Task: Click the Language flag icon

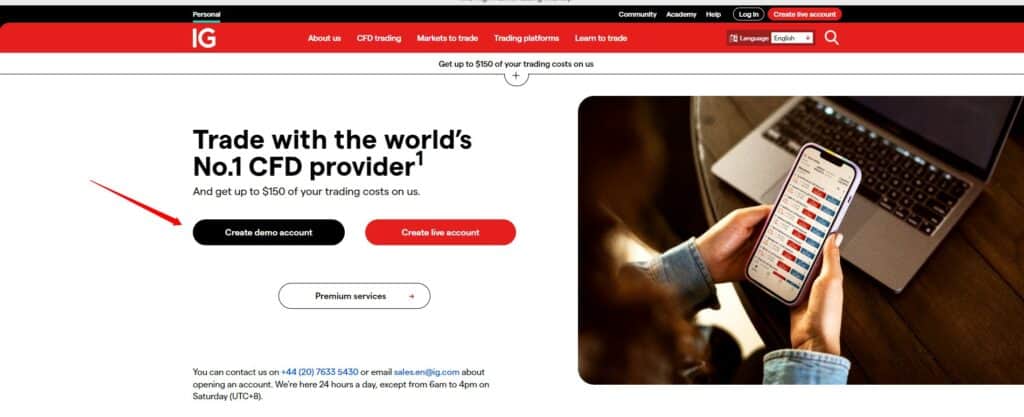Action: tap(733, 39)
